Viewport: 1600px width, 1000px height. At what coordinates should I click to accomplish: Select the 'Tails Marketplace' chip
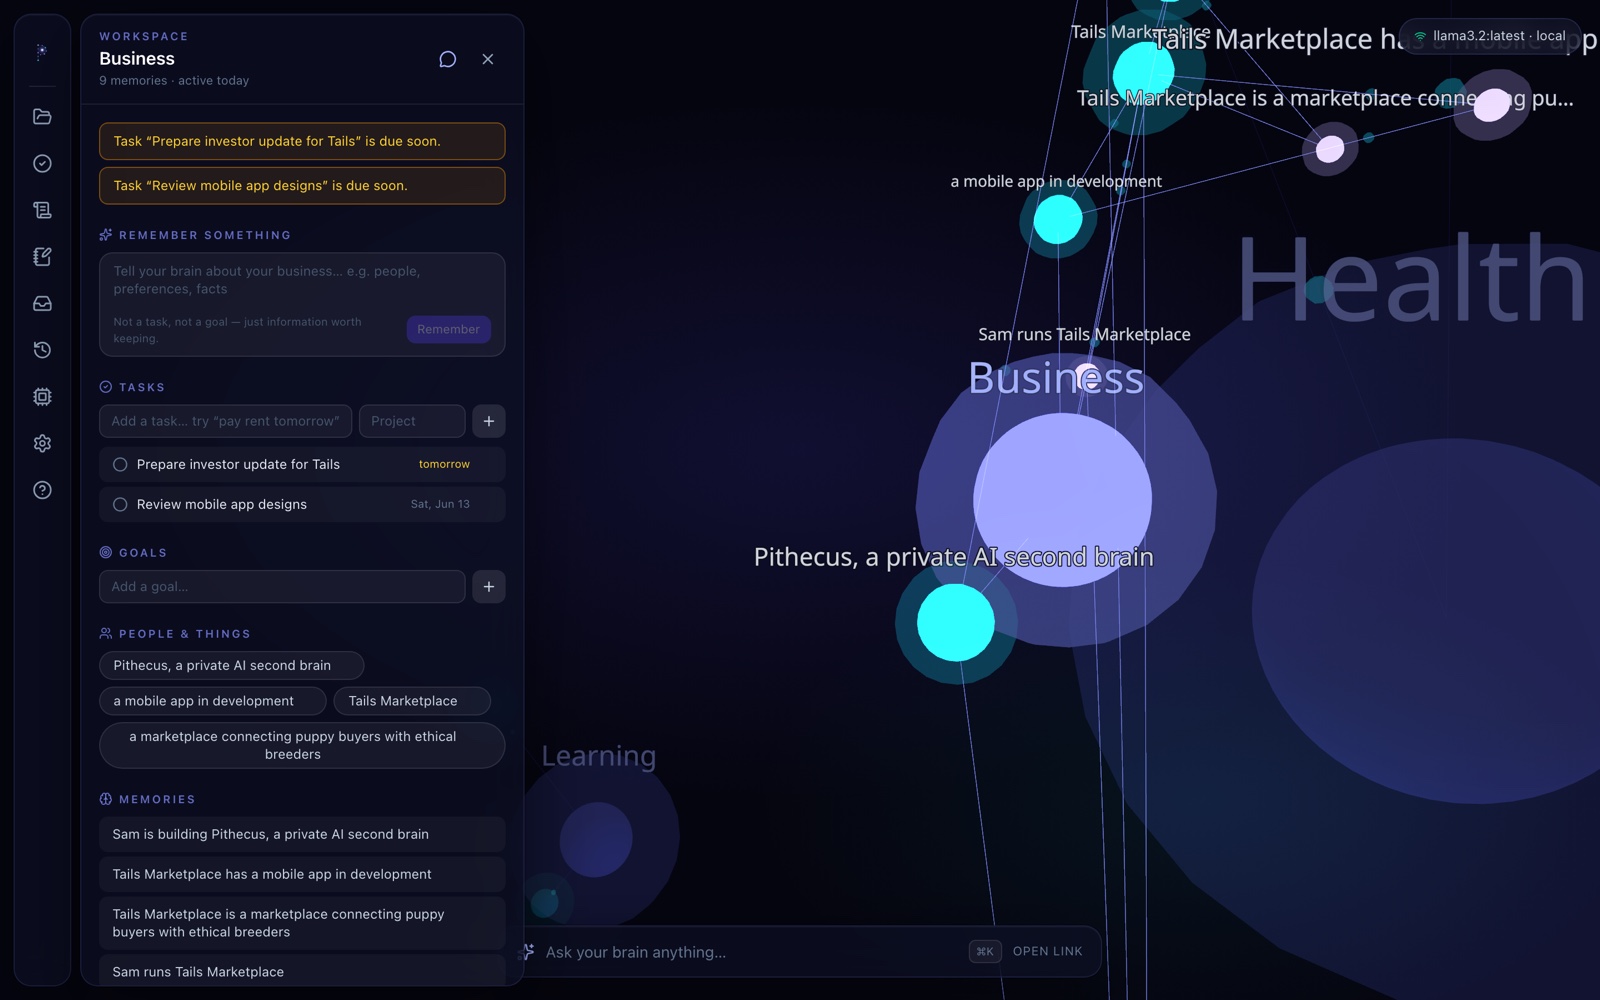412,701
